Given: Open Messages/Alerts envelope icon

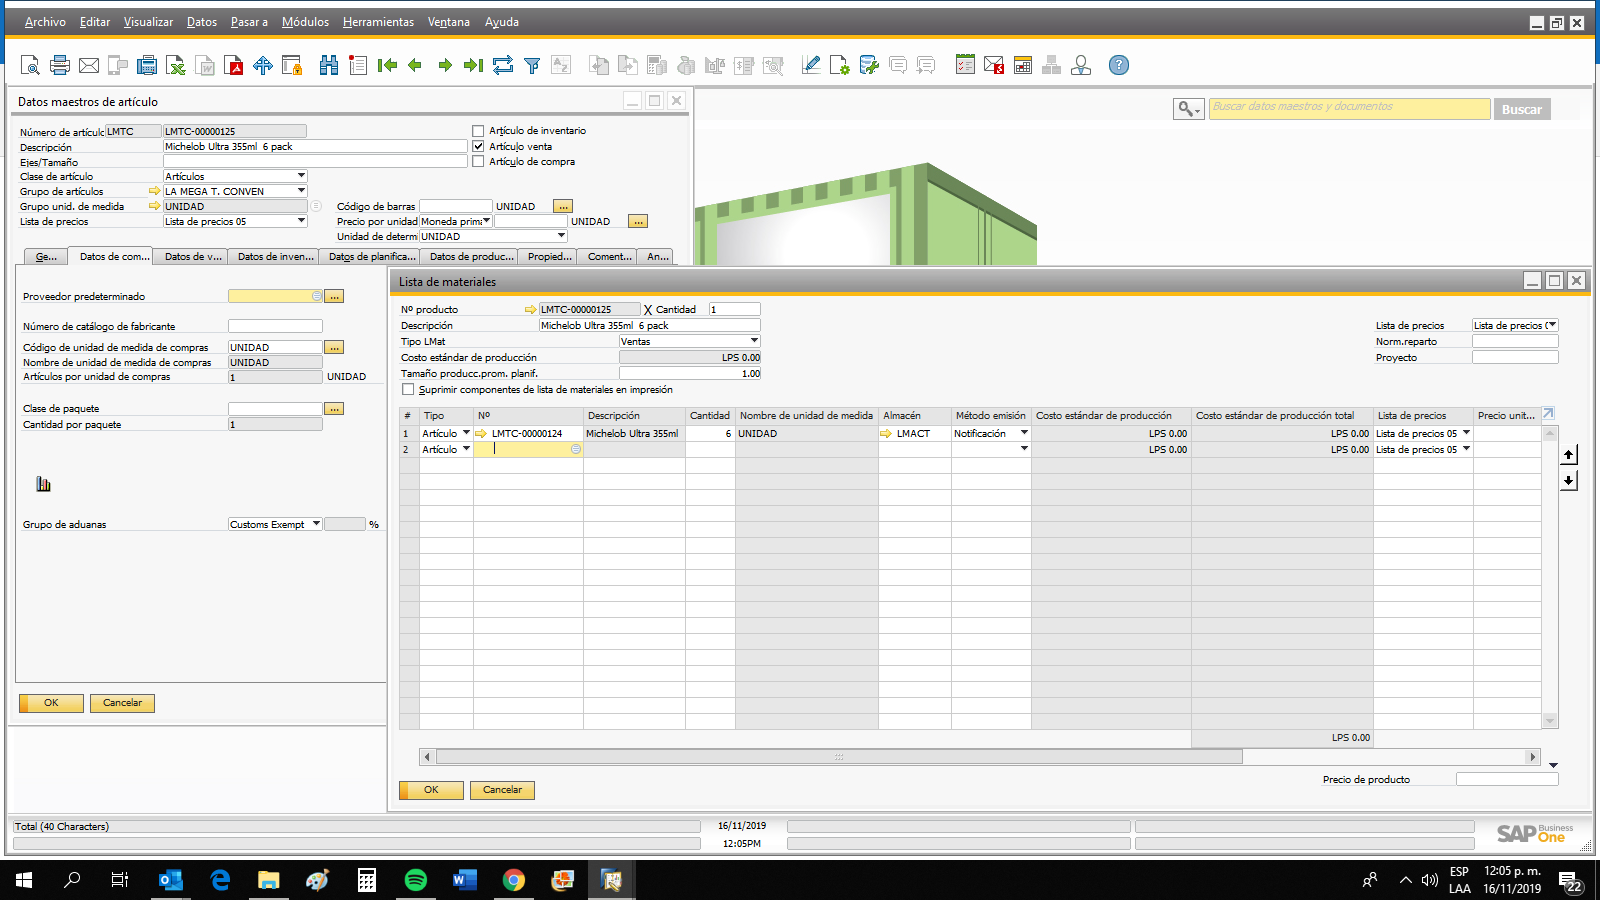Looking at the screenshot, I should pyautogui.click(x=994, y=65).
